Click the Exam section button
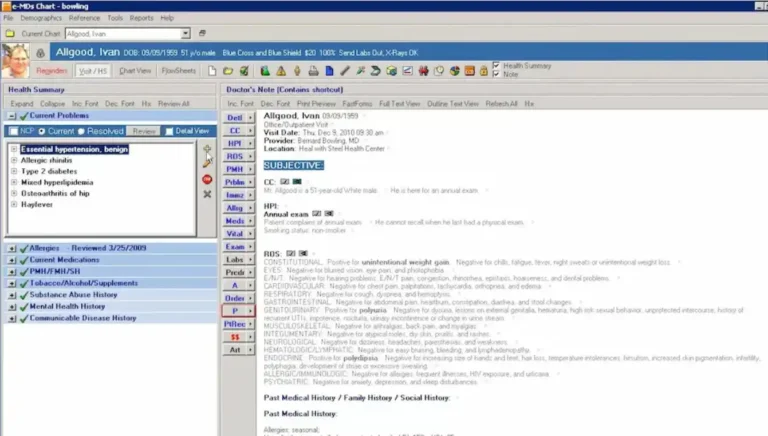This screenshot has width=768, height=436. (235, 247)
